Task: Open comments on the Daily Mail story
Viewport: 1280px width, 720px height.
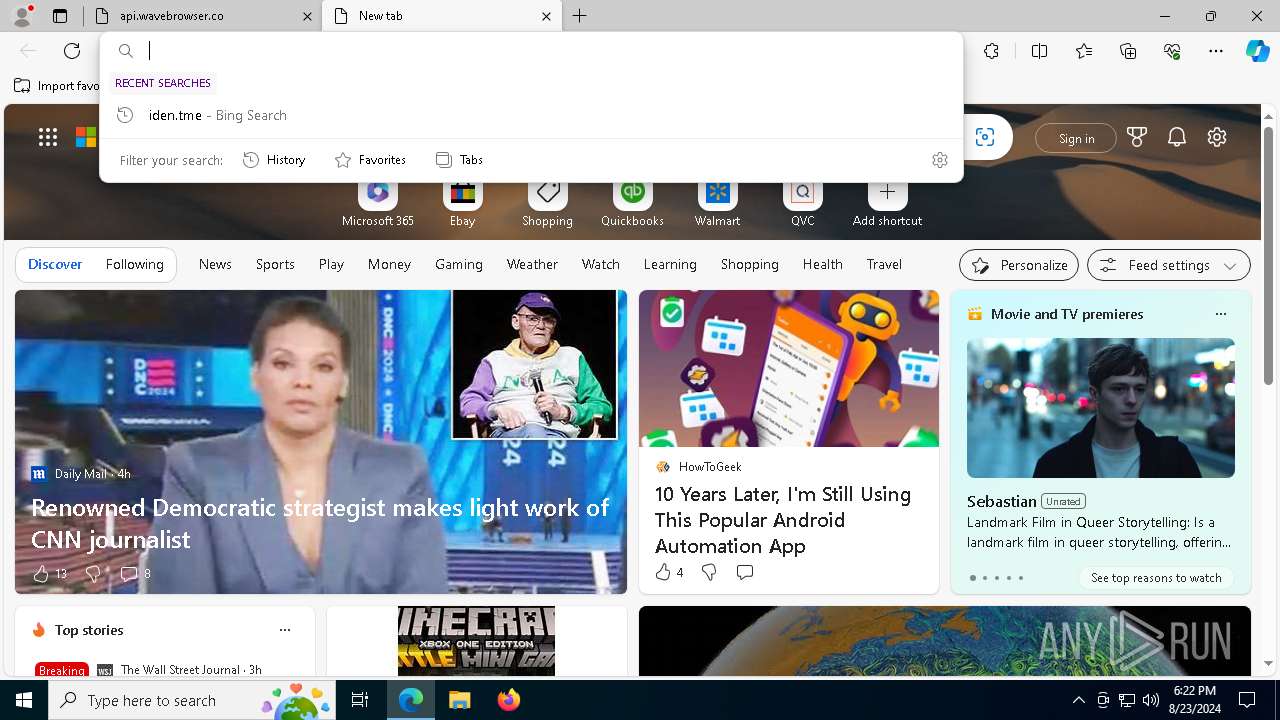Action: pyautogui.click(x=135, y=573)
